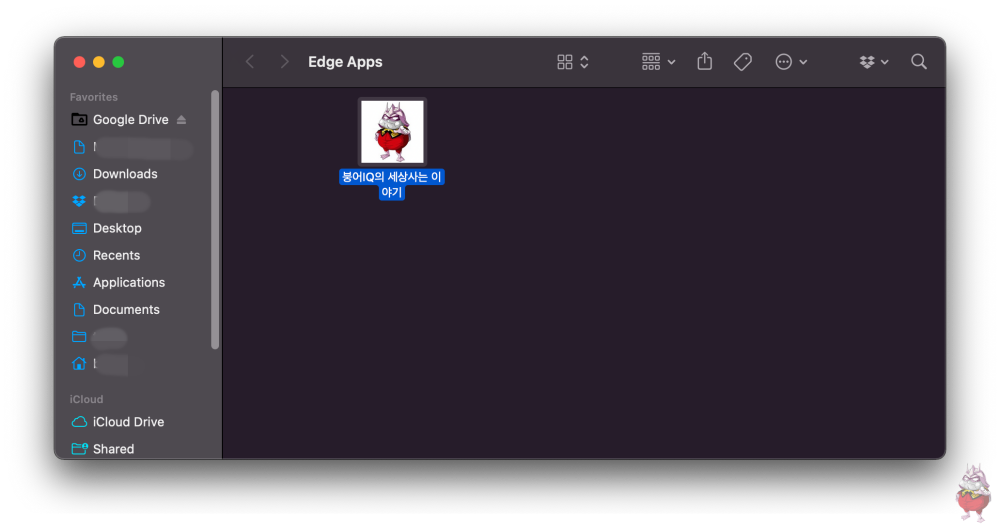Click the Edge Apps window title
This screenshot has width=1000, height=531.
click(345, 62)
